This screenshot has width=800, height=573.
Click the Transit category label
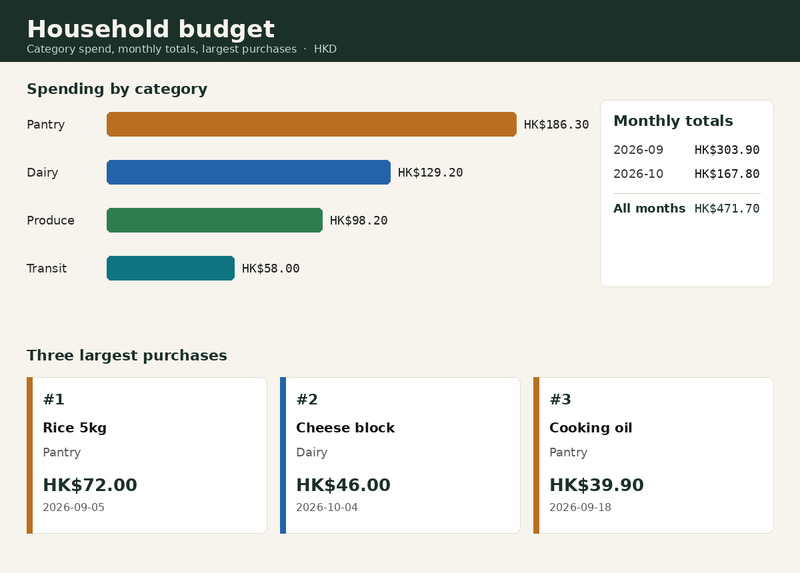pyautogui.click(x=46, y=268)
